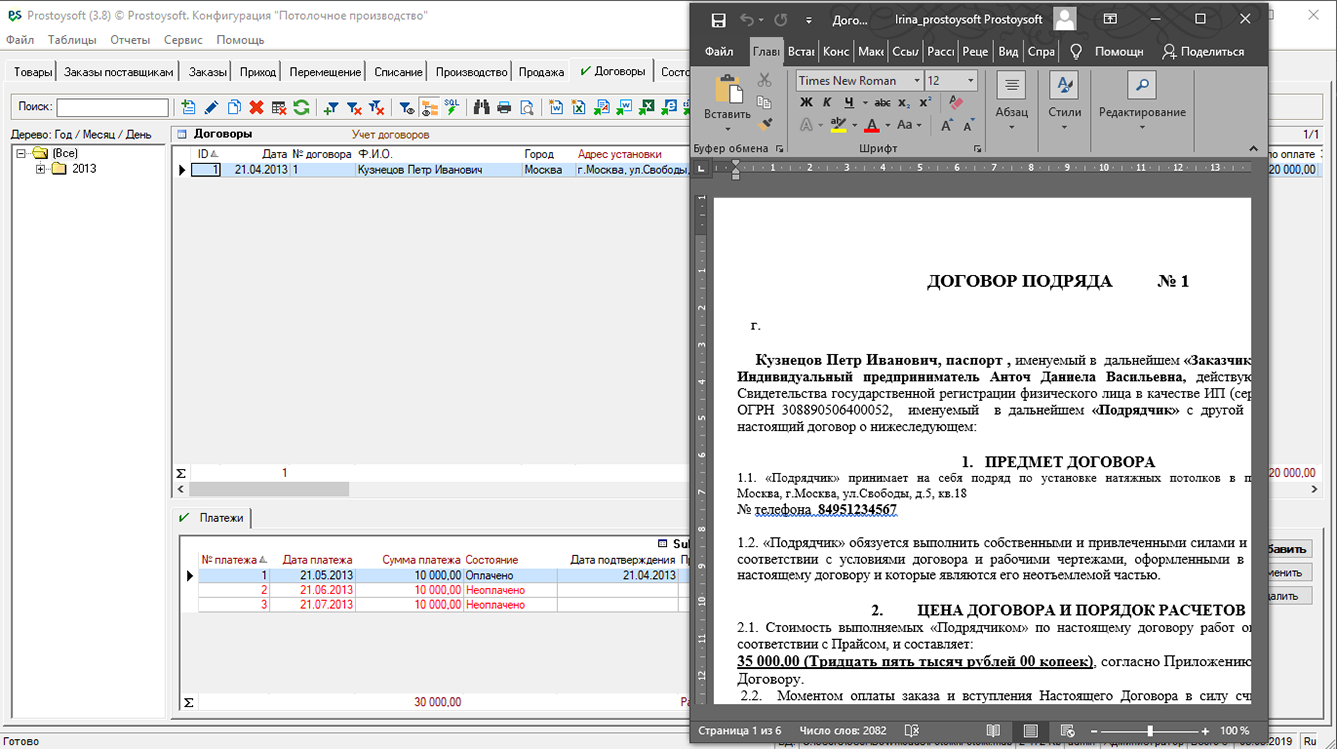Click the green refresh arrows icon
Viewport: 1337px width, 749px height.
coord(301,107)
